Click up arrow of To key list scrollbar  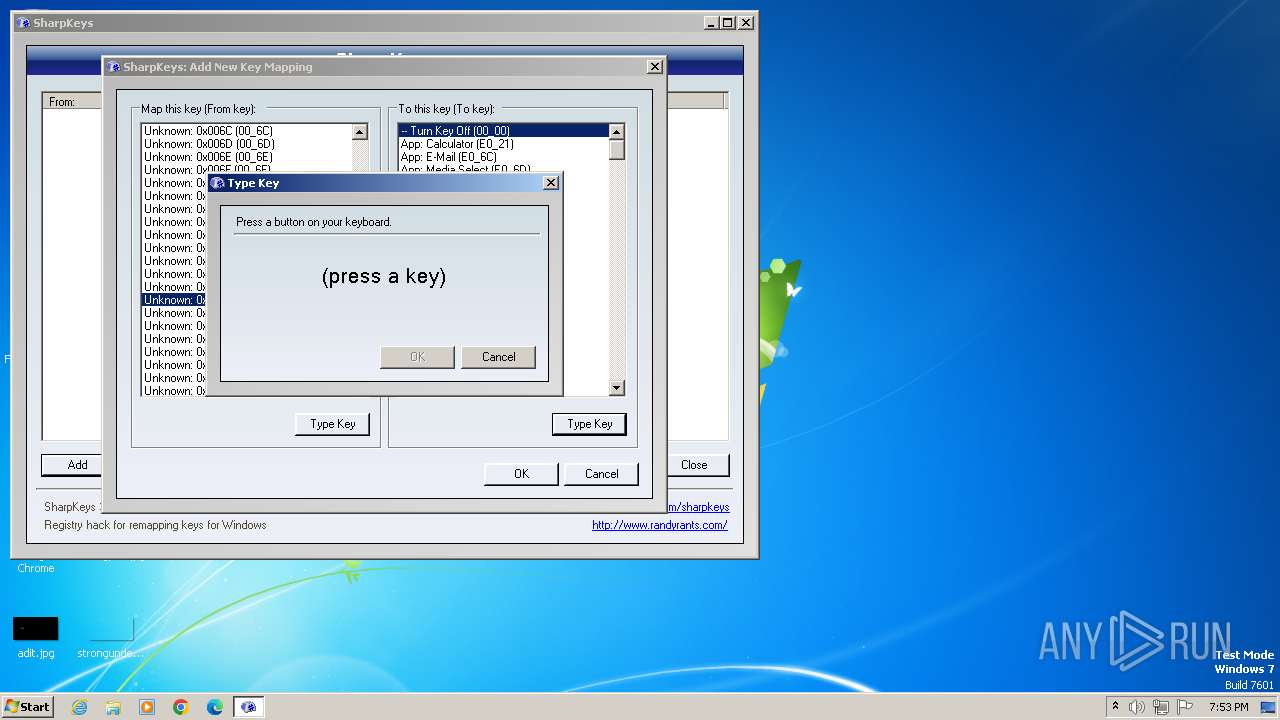tap(616, 132)
